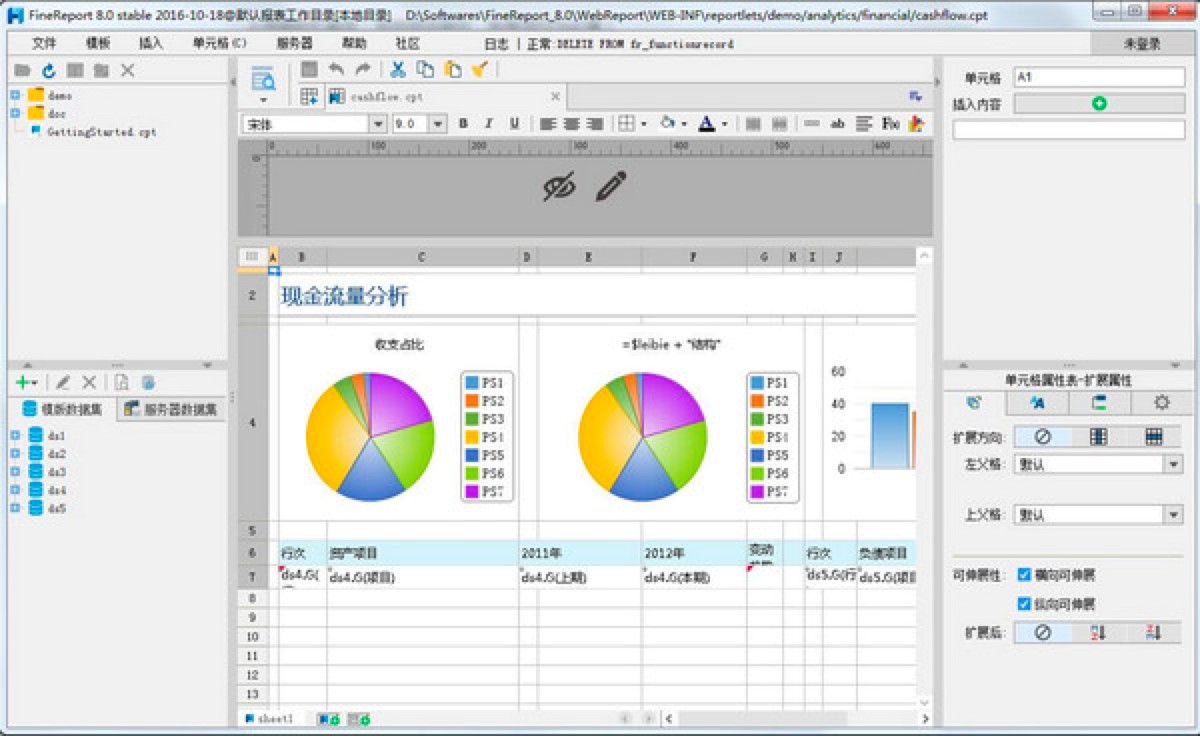This screenshot has height=736, width=1200.
Task: Toggle bold text formatting
Action: (x=463, y=124)
